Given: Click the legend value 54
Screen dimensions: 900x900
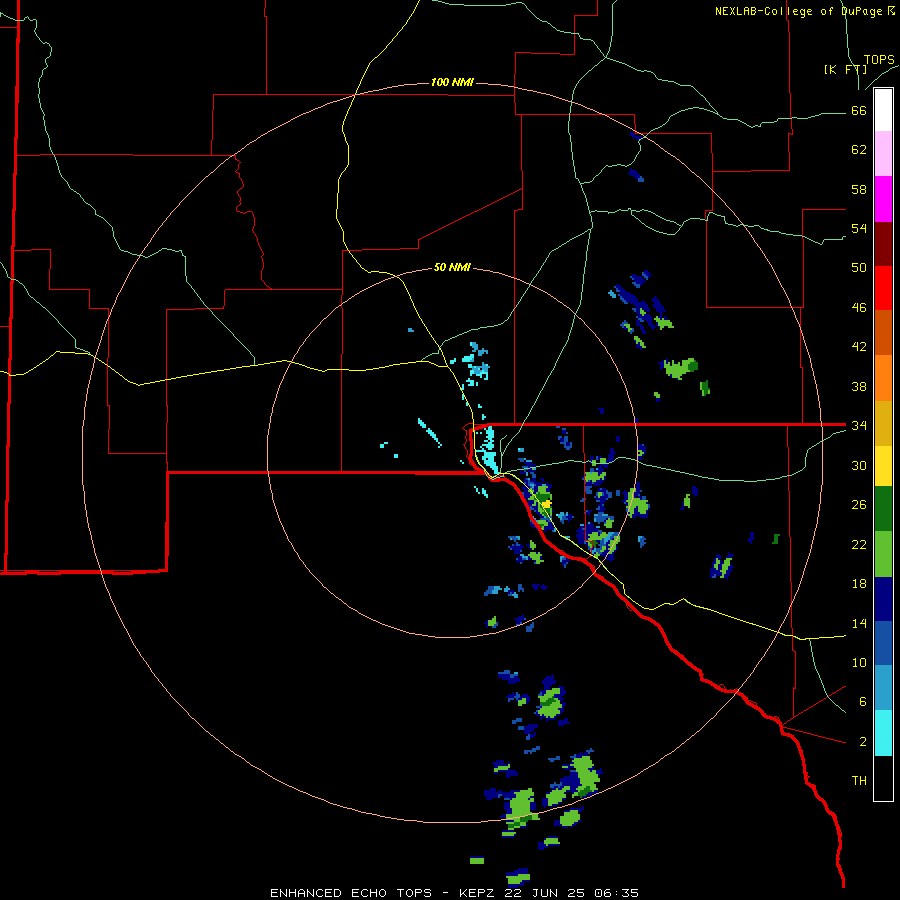Looking at the screenshot, I should point(859,228).
